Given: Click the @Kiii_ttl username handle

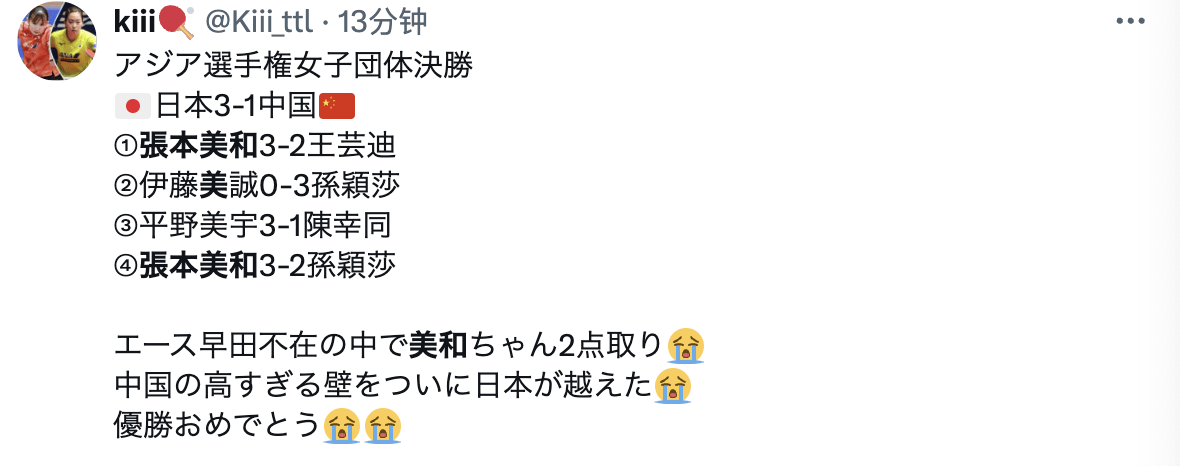Looking at the screenshot, I should (257, 23).
